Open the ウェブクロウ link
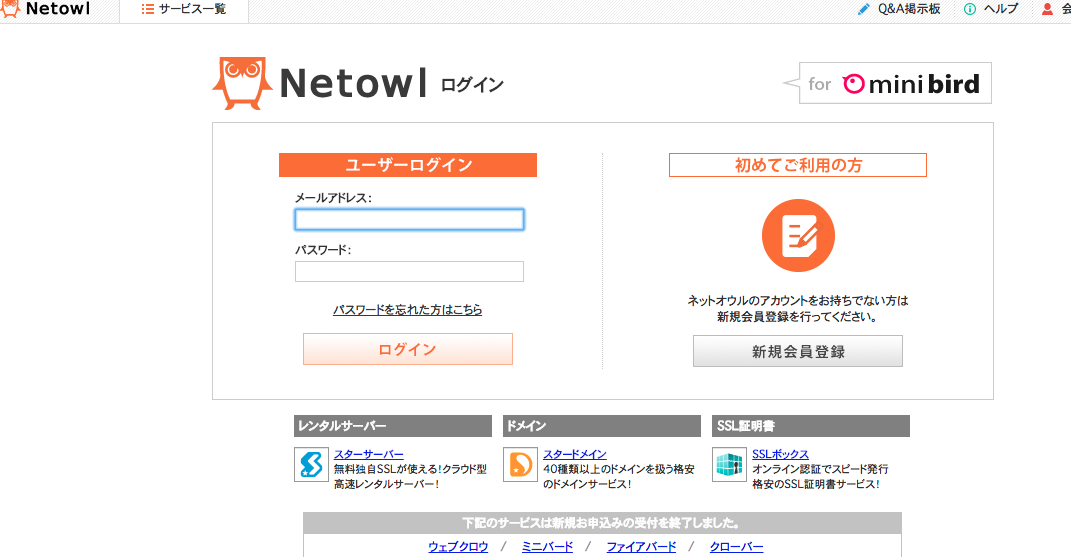This screenshot has height=557, width=1071. (x=458, y=547)
